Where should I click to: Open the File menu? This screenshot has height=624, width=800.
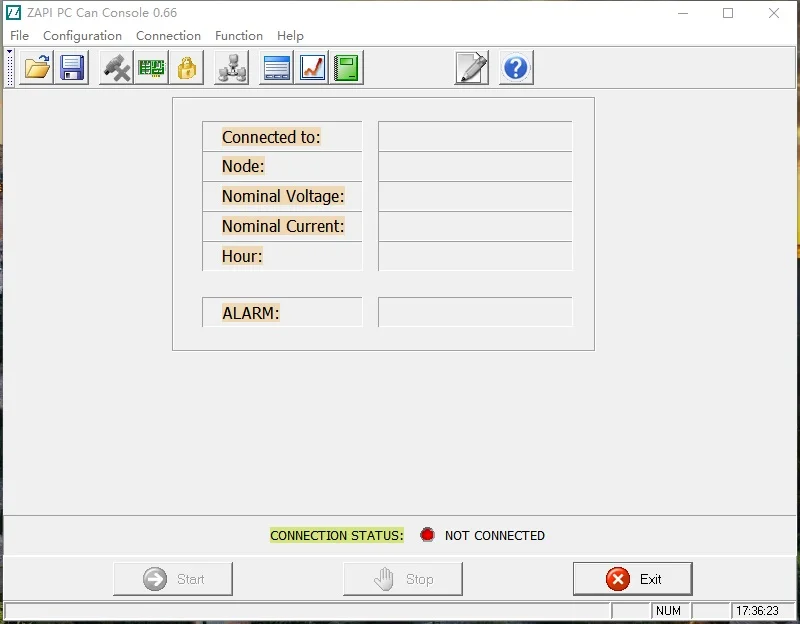pyautogui.click(x=19, y=35)
